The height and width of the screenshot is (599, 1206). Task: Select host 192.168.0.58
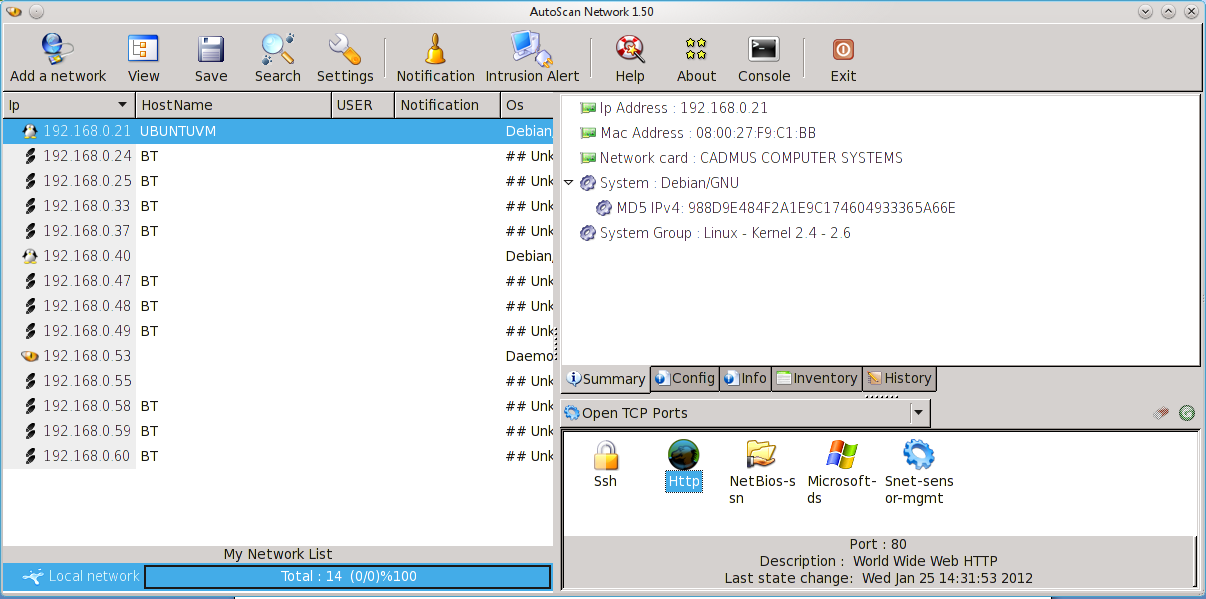(x=278, y=406)
